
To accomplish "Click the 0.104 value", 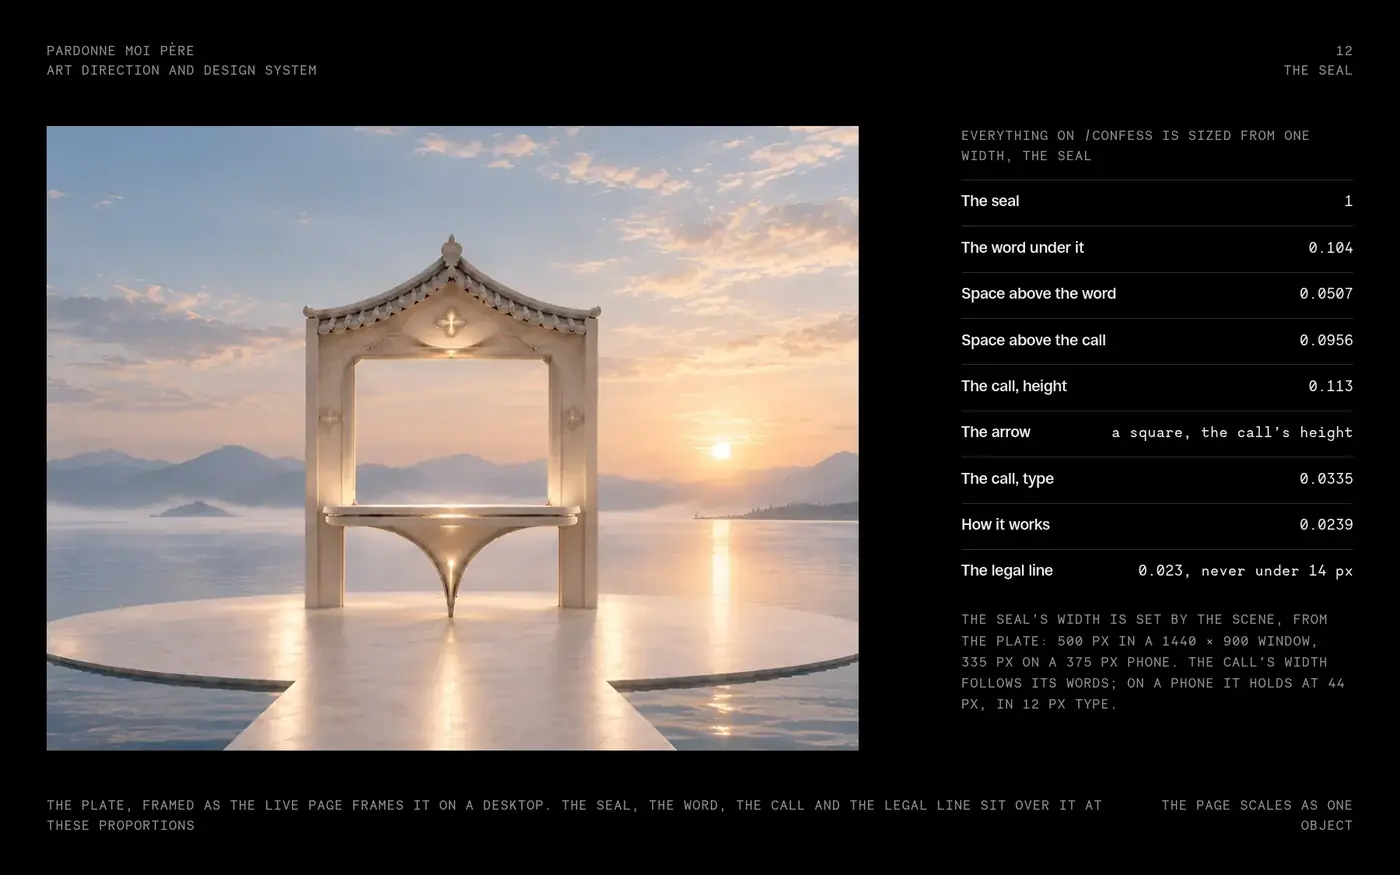I will click(x=1330, y=248).
